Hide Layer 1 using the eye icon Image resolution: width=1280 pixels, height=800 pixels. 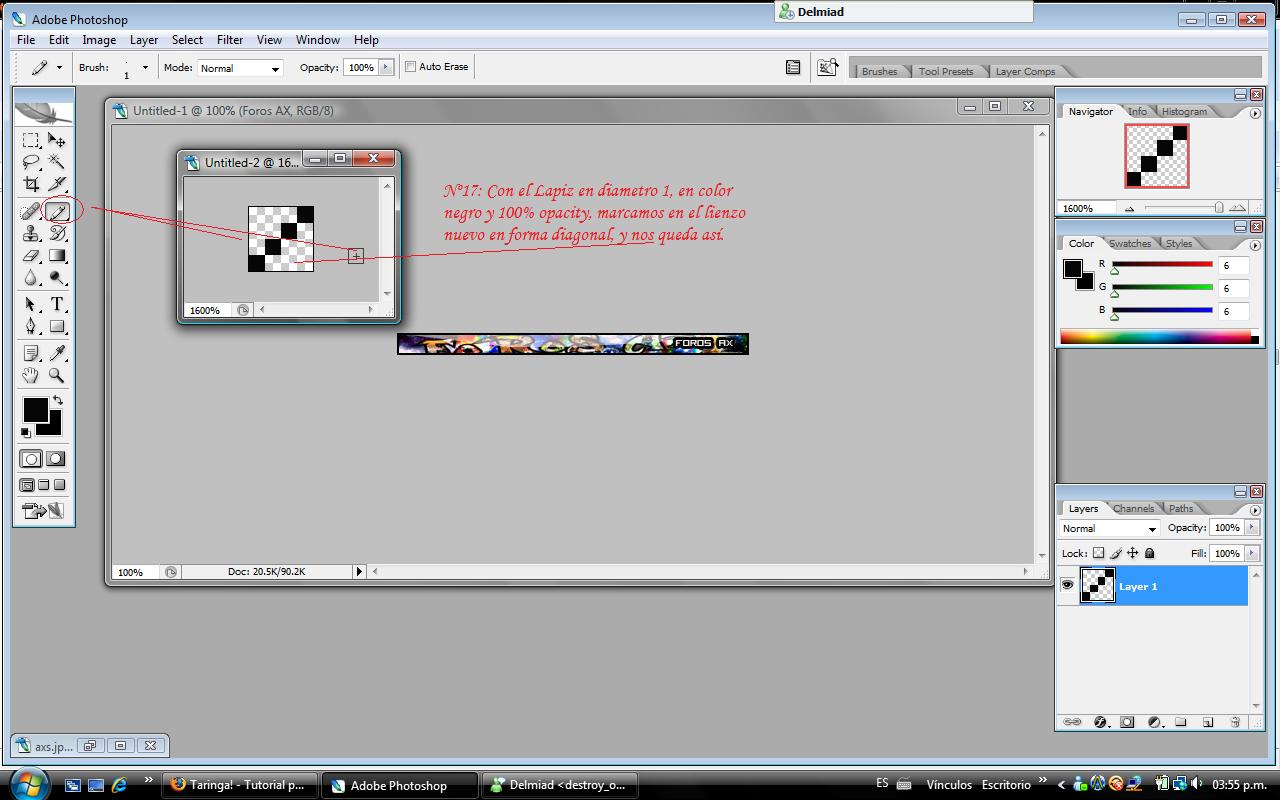pyautogui.click(x=1067, y=586)
